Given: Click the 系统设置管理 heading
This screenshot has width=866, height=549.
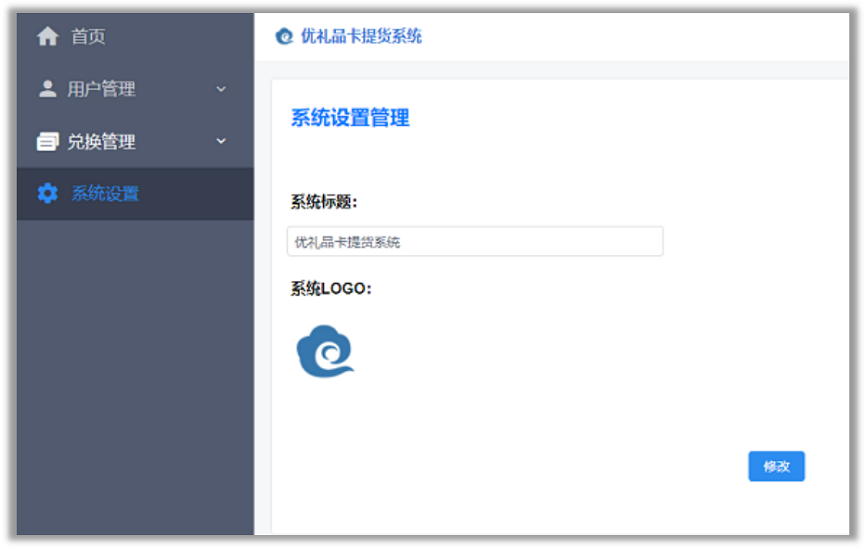Looking at the screenshot, I should pos(350,118).
